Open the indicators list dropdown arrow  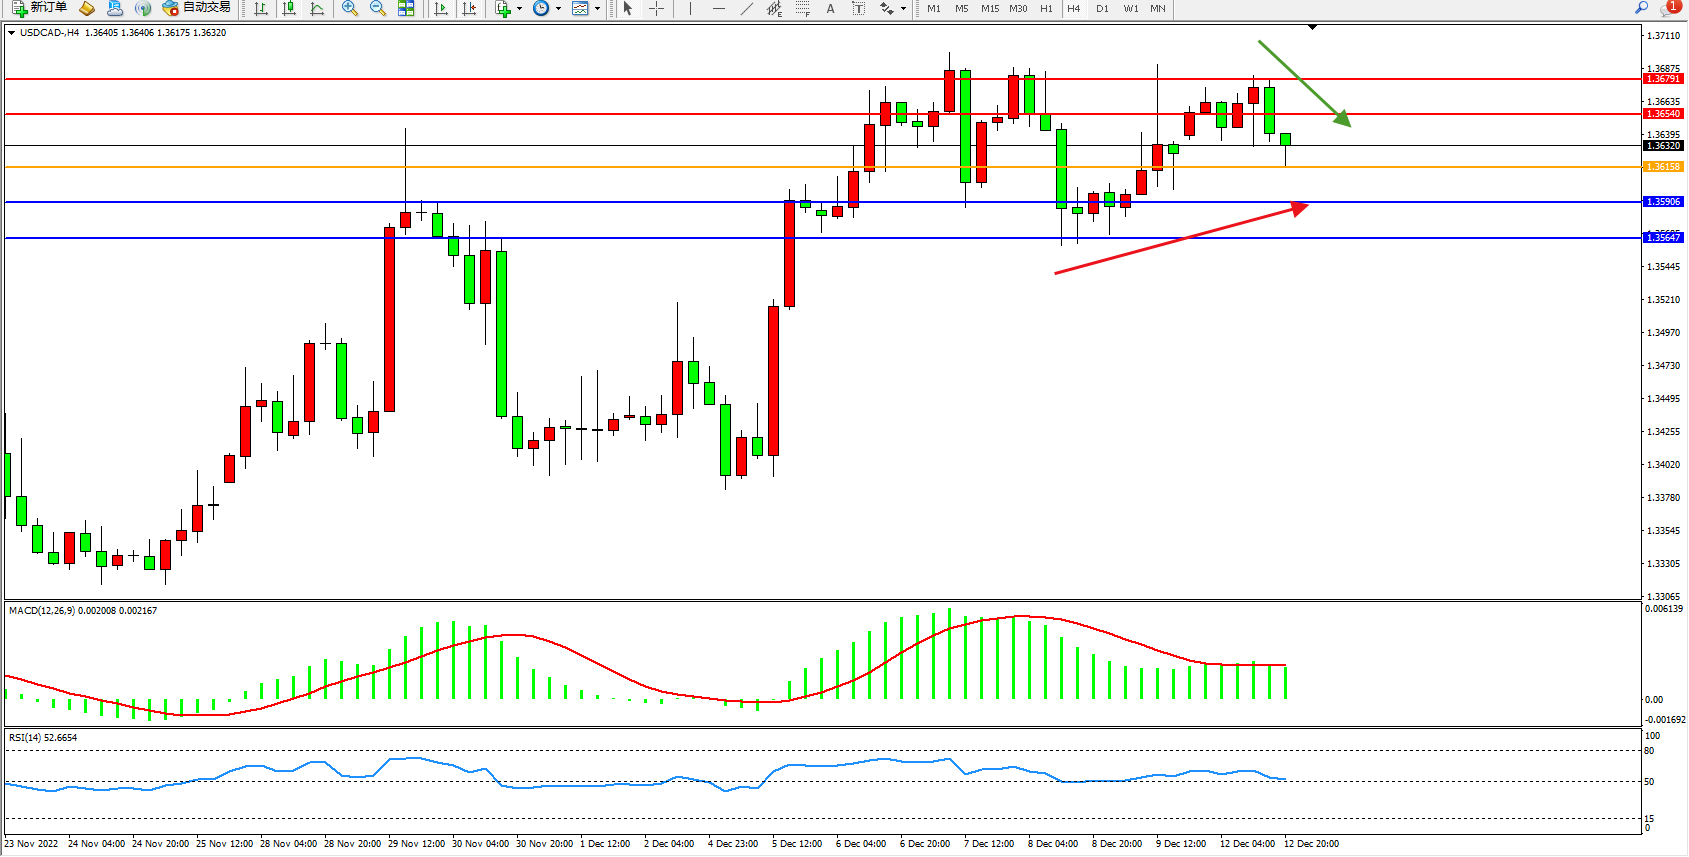(519, 9)
